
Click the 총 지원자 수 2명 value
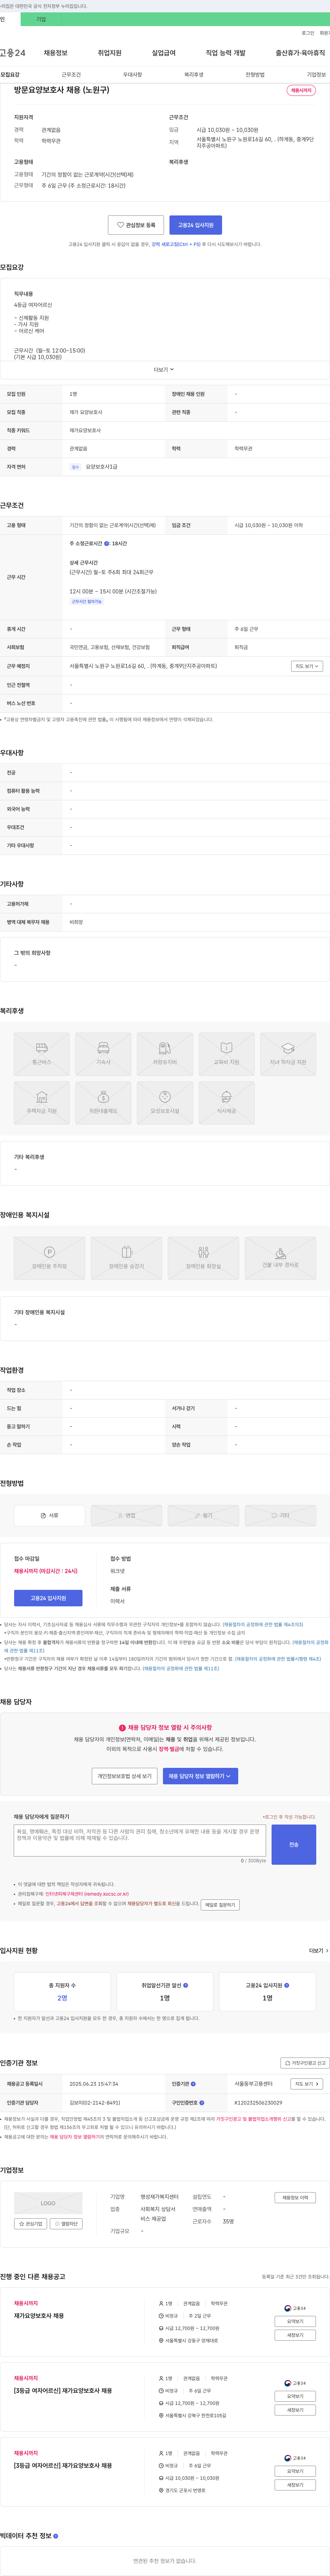click(62, 1998)
